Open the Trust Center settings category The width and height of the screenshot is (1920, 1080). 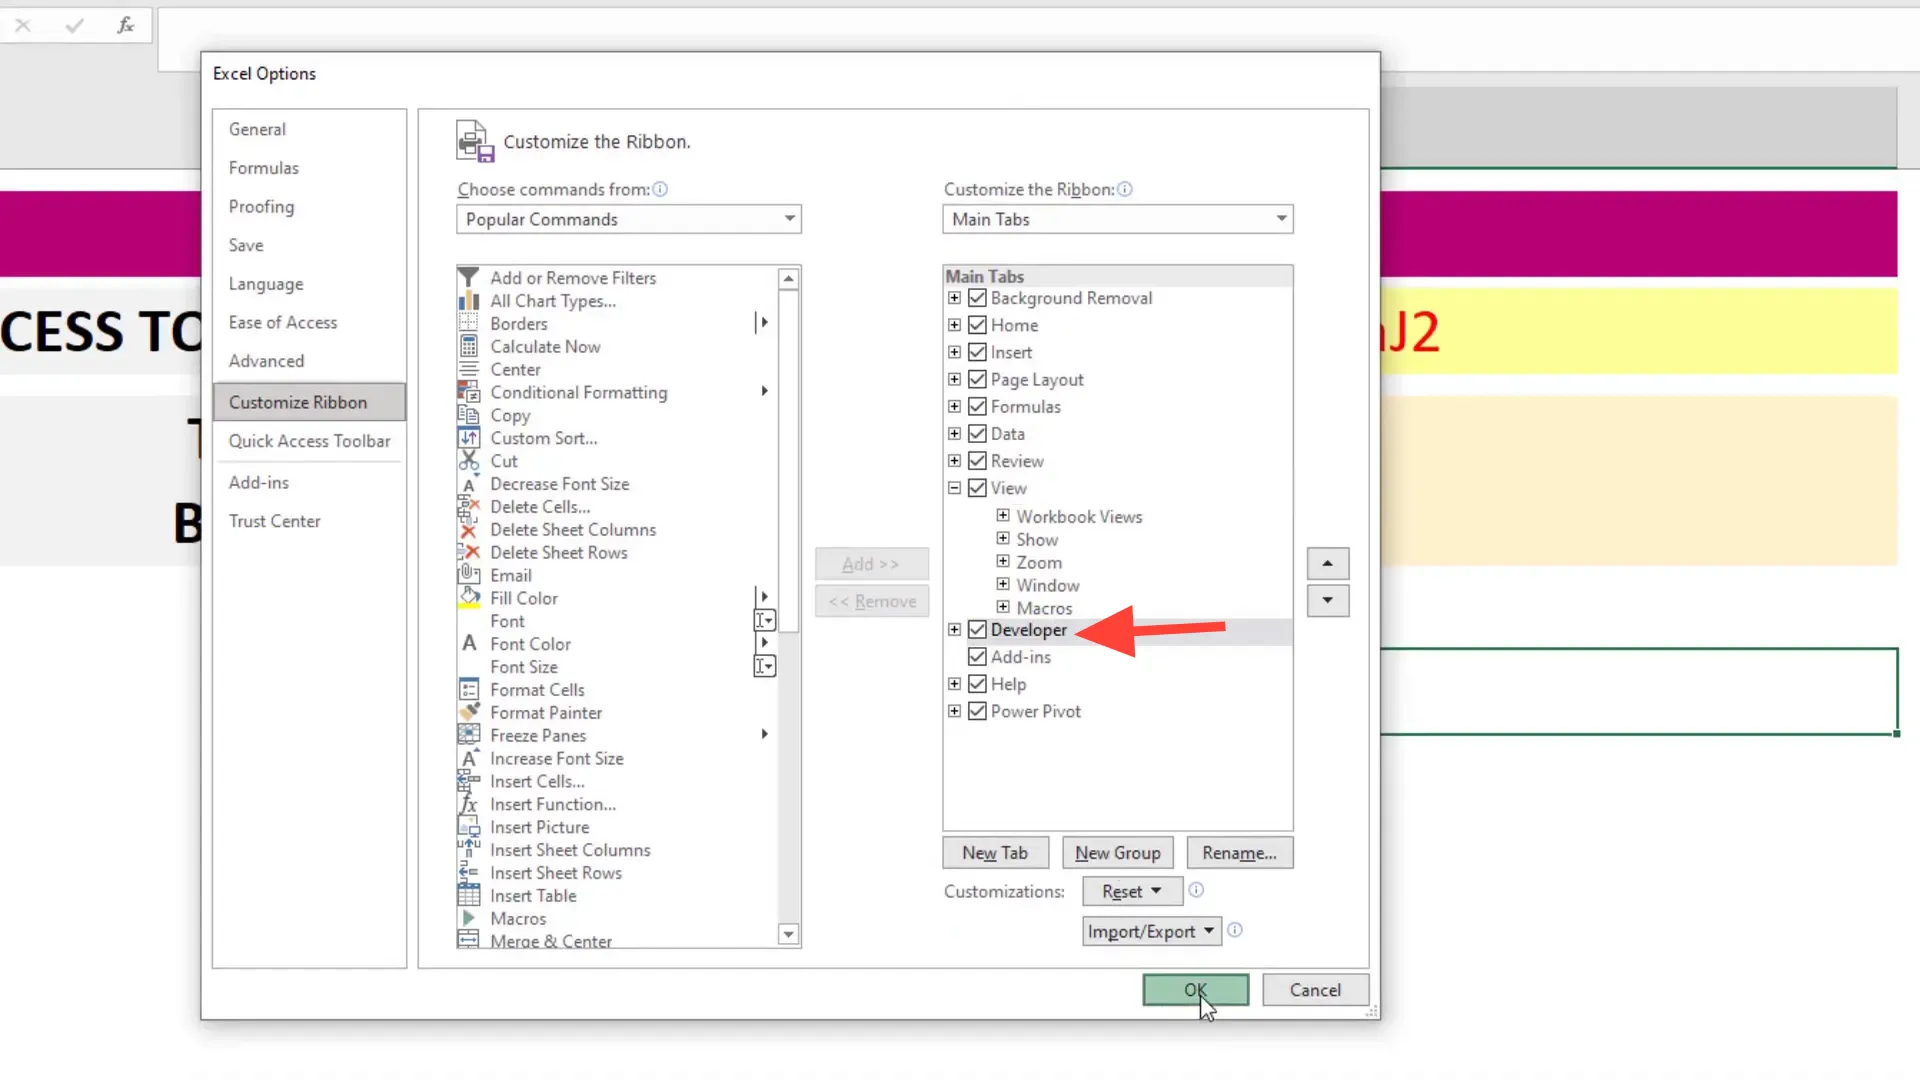(x=275, y=521)
